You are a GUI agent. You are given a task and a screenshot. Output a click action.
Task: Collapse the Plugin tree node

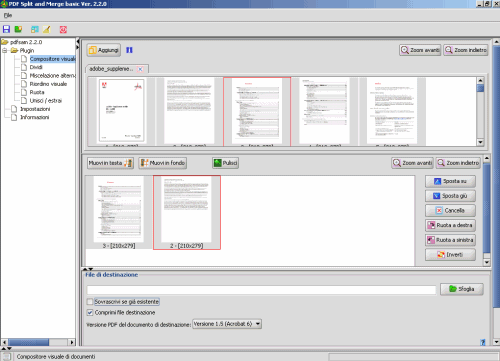click(x=5, y=50)
